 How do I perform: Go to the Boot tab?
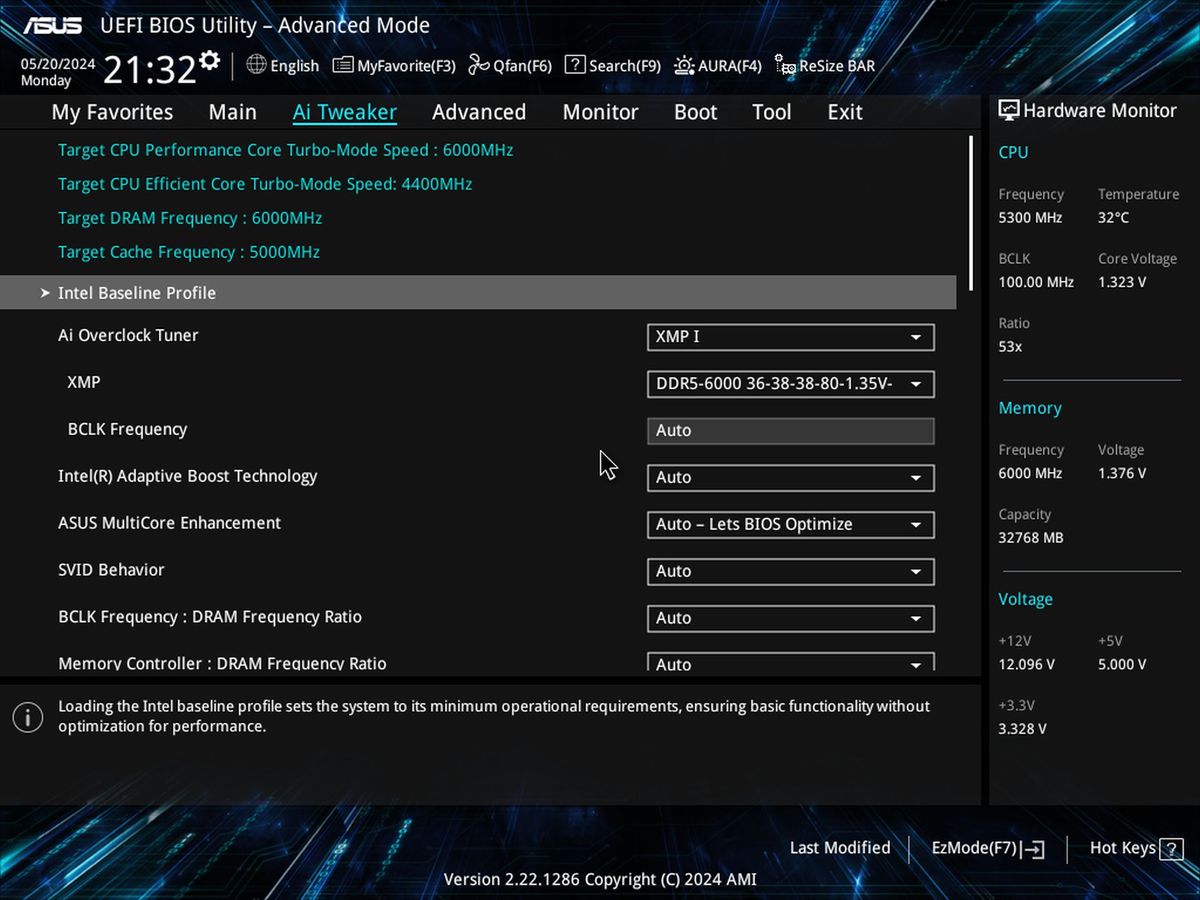pos(695,112)
